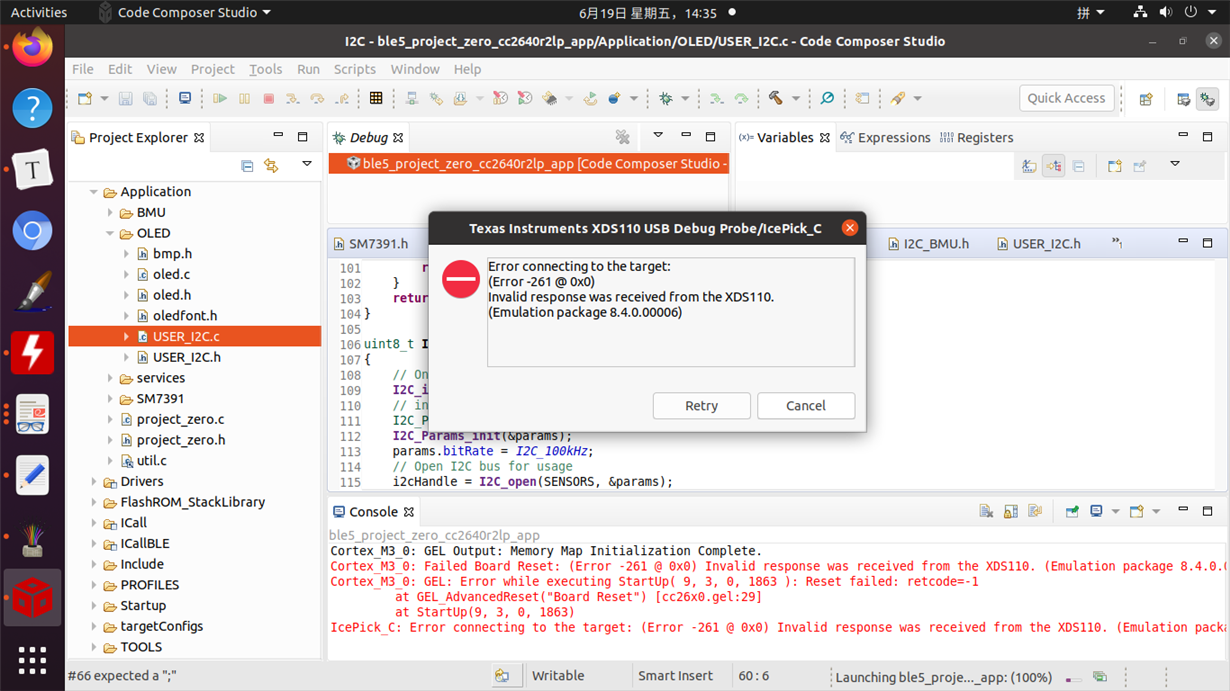The width and height of the screenshot is (1230, 691).
Task: Click Show Type Names icon in Variables view
Action: click(x=1029, y=167)
